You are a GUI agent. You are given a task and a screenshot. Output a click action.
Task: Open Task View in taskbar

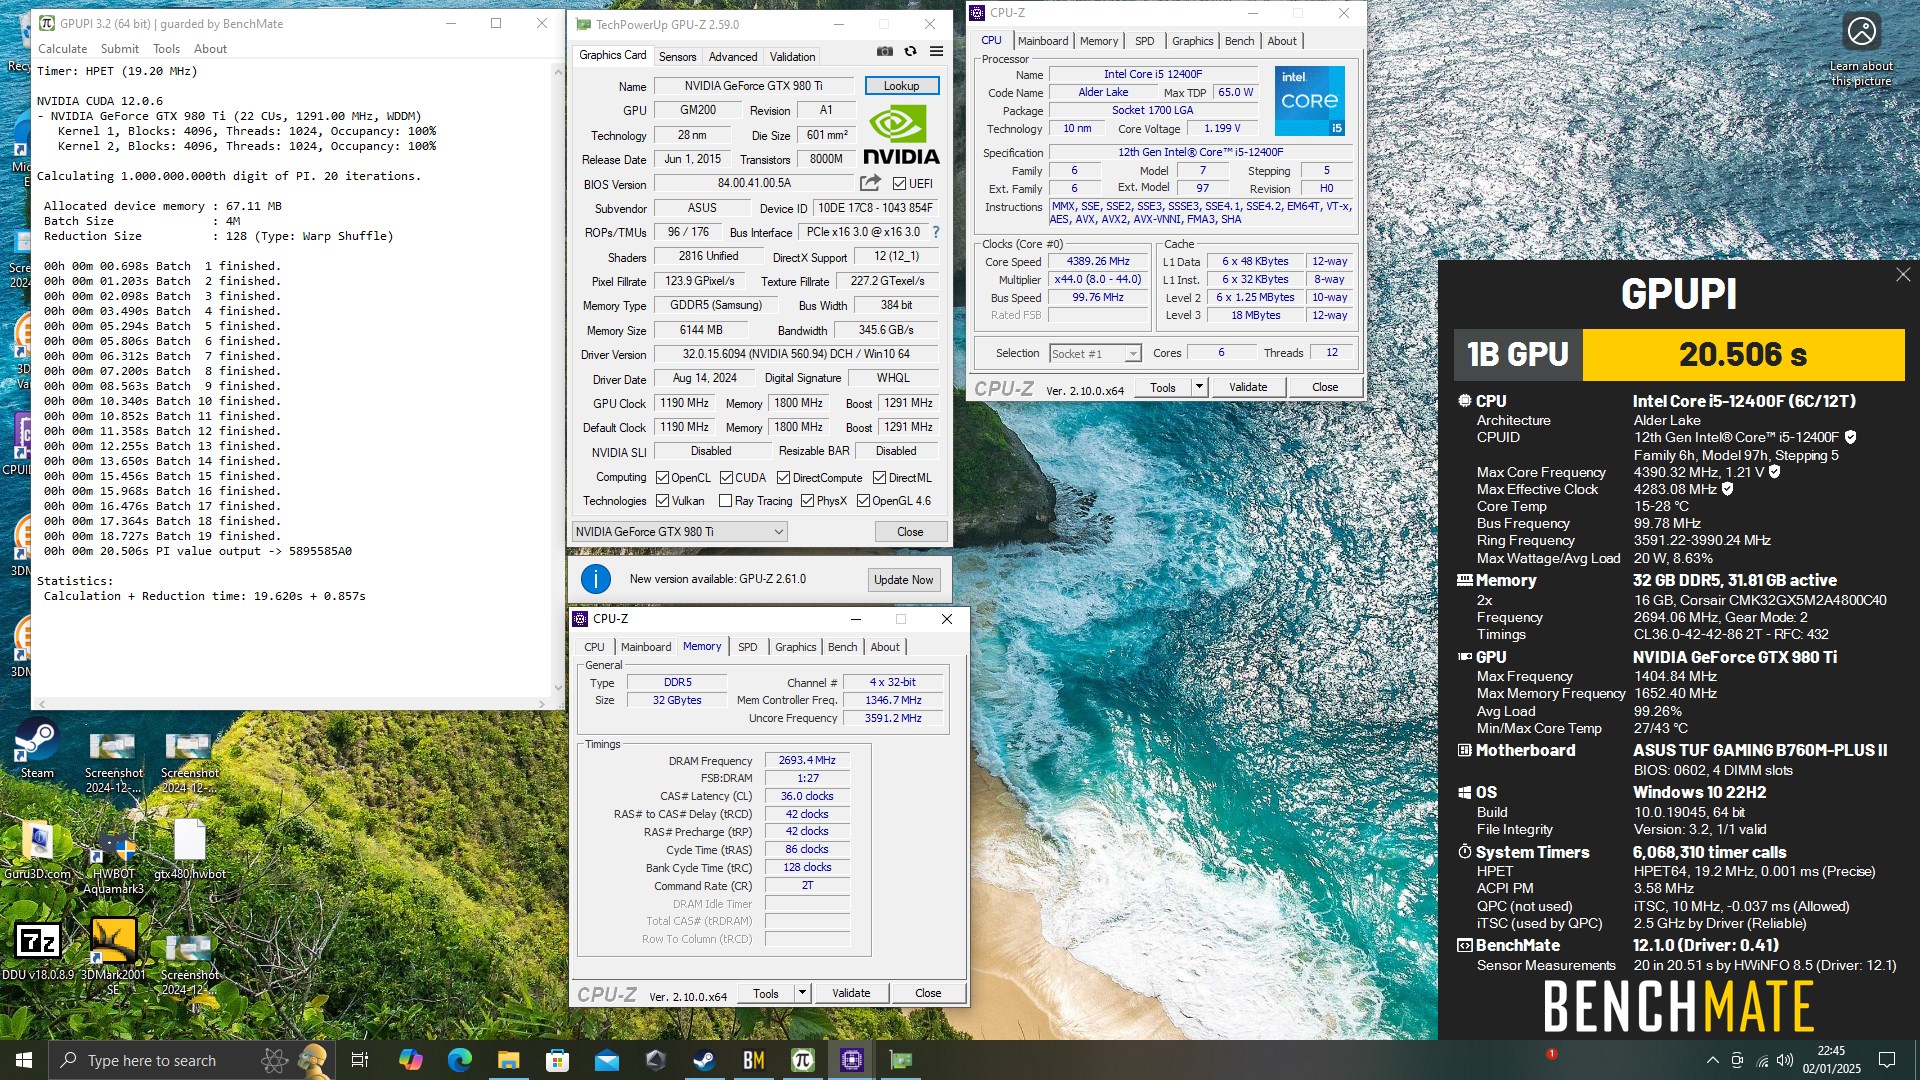coord(360,1060)
